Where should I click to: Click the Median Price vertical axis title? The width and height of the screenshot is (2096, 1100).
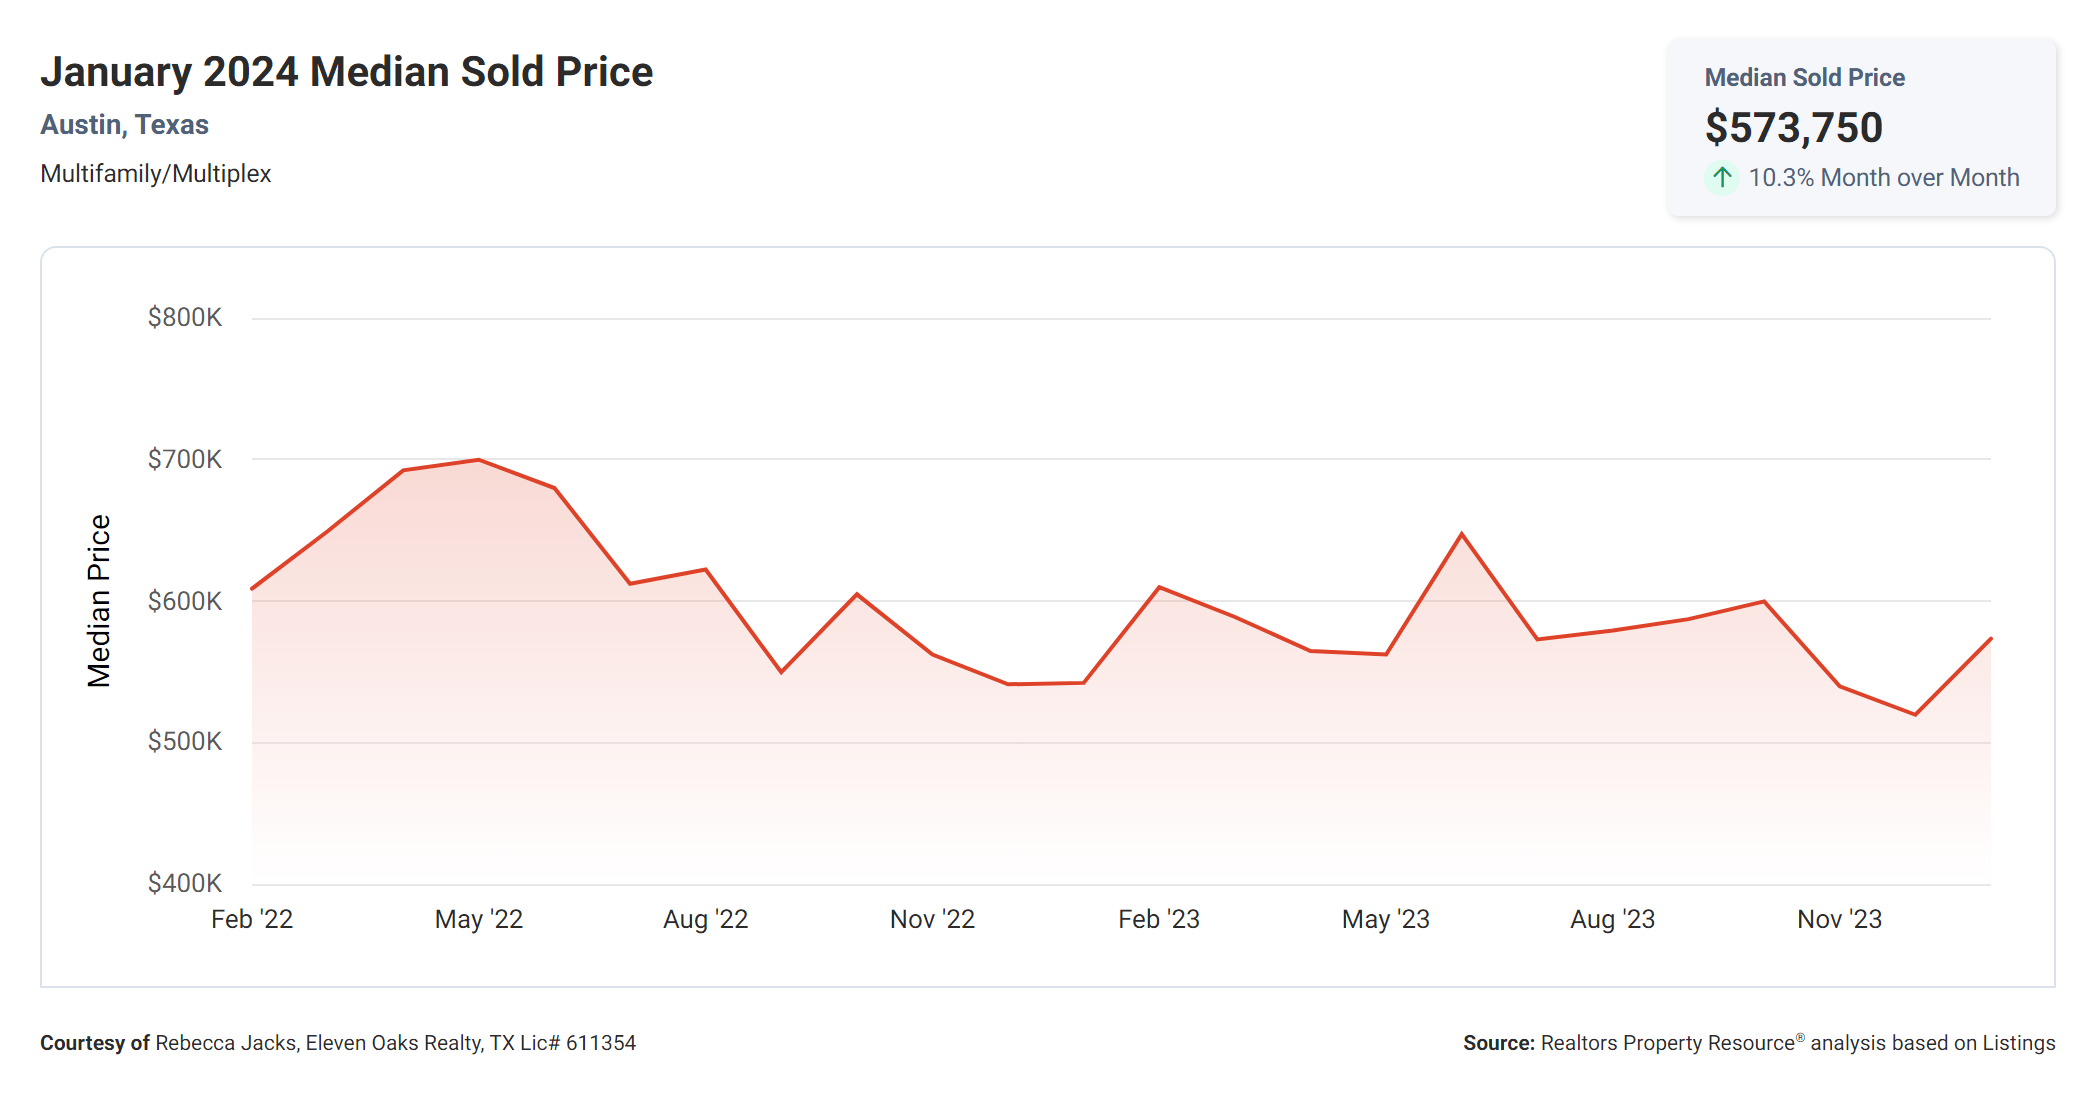(x=98, y=601)
